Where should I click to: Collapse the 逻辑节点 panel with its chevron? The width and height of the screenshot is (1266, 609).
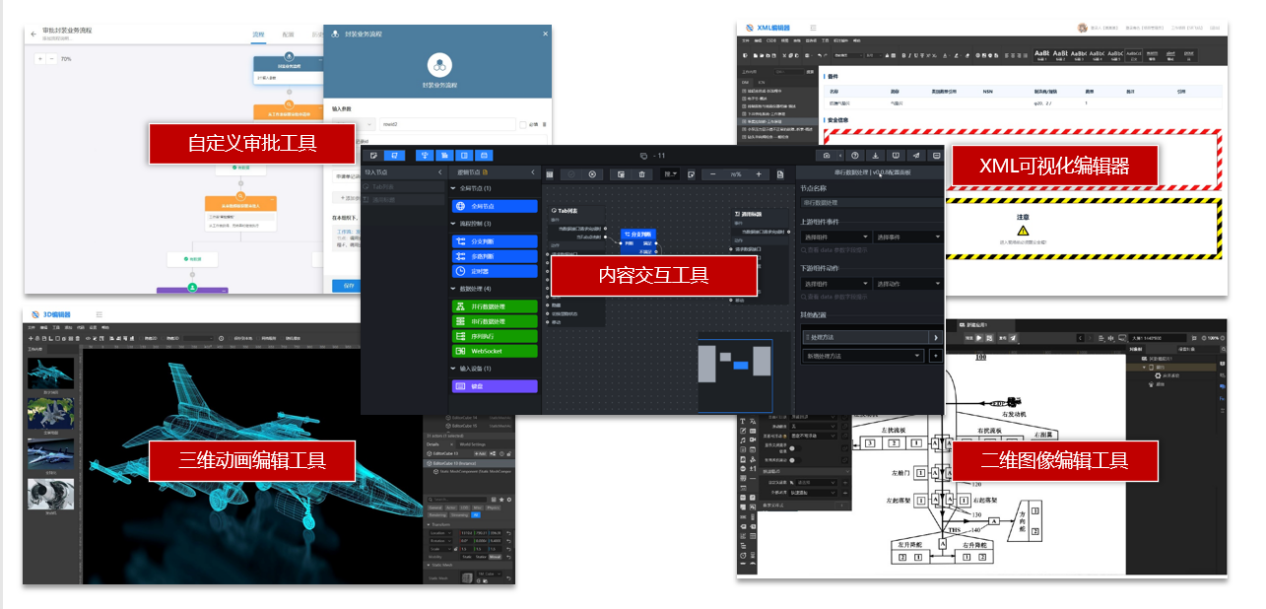[x=533, y=173]
